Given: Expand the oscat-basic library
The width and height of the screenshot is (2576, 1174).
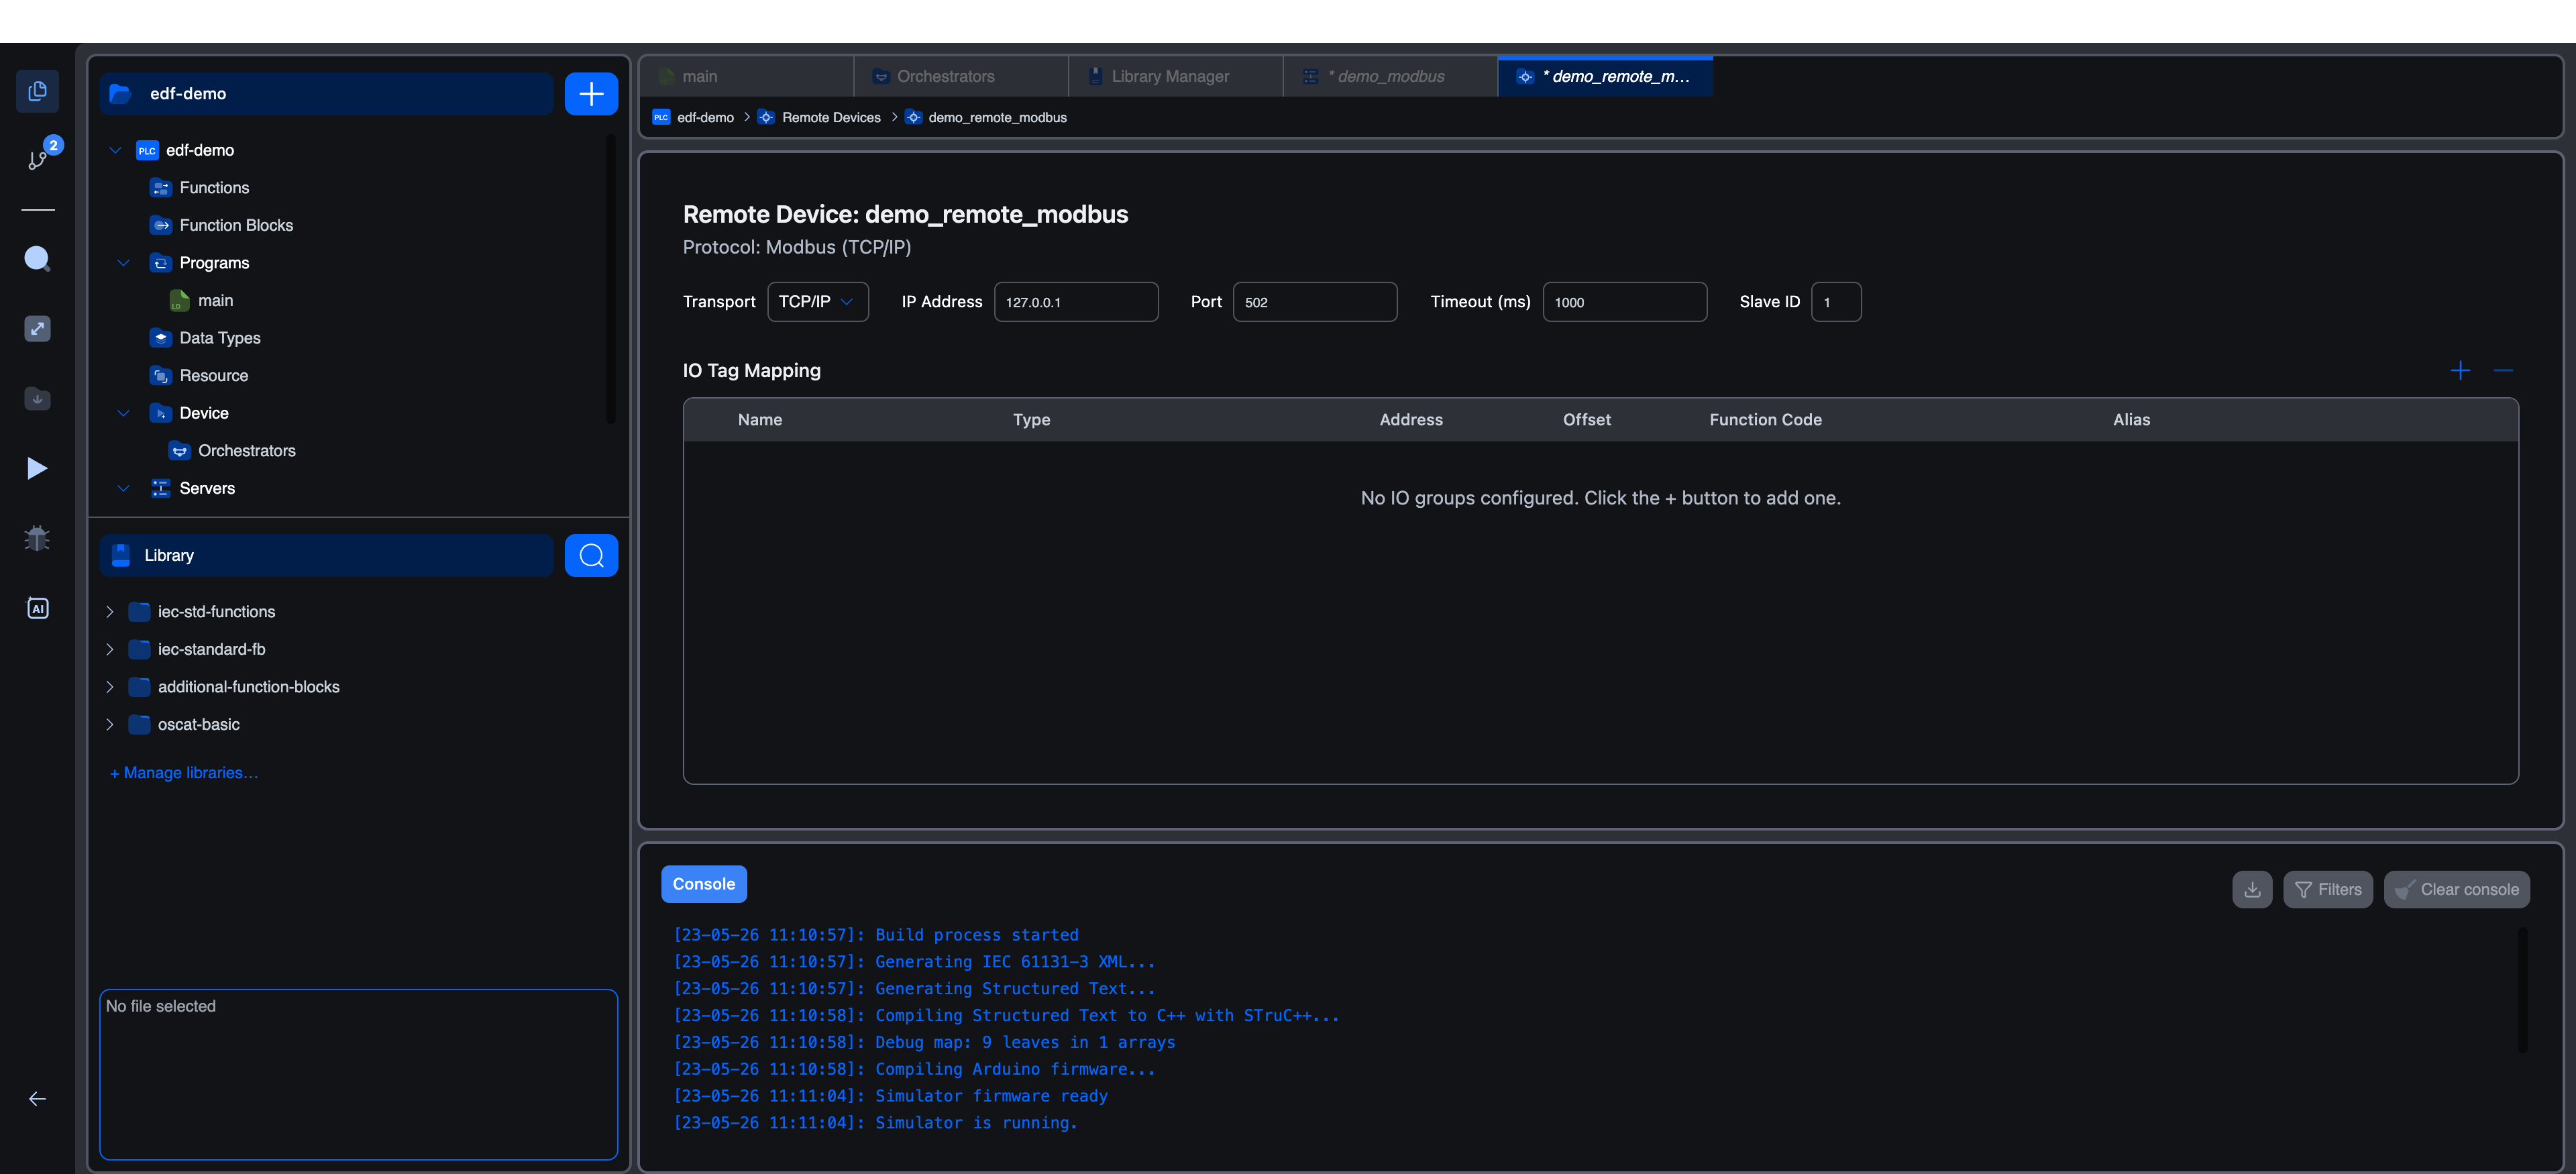Looking at the screenshot, I should pyautogui.click(x=110, y=725).
